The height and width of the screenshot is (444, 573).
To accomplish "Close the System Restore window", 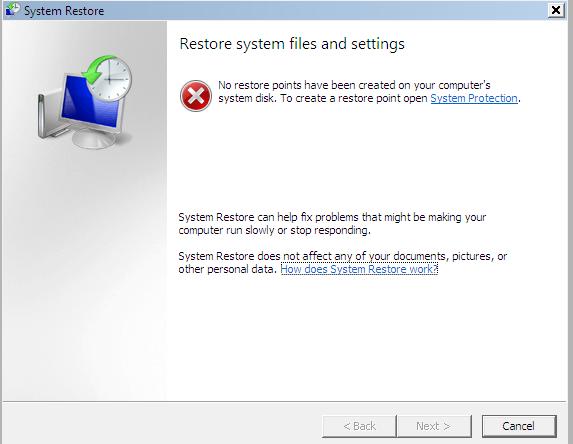I will [x=556, y=10].
